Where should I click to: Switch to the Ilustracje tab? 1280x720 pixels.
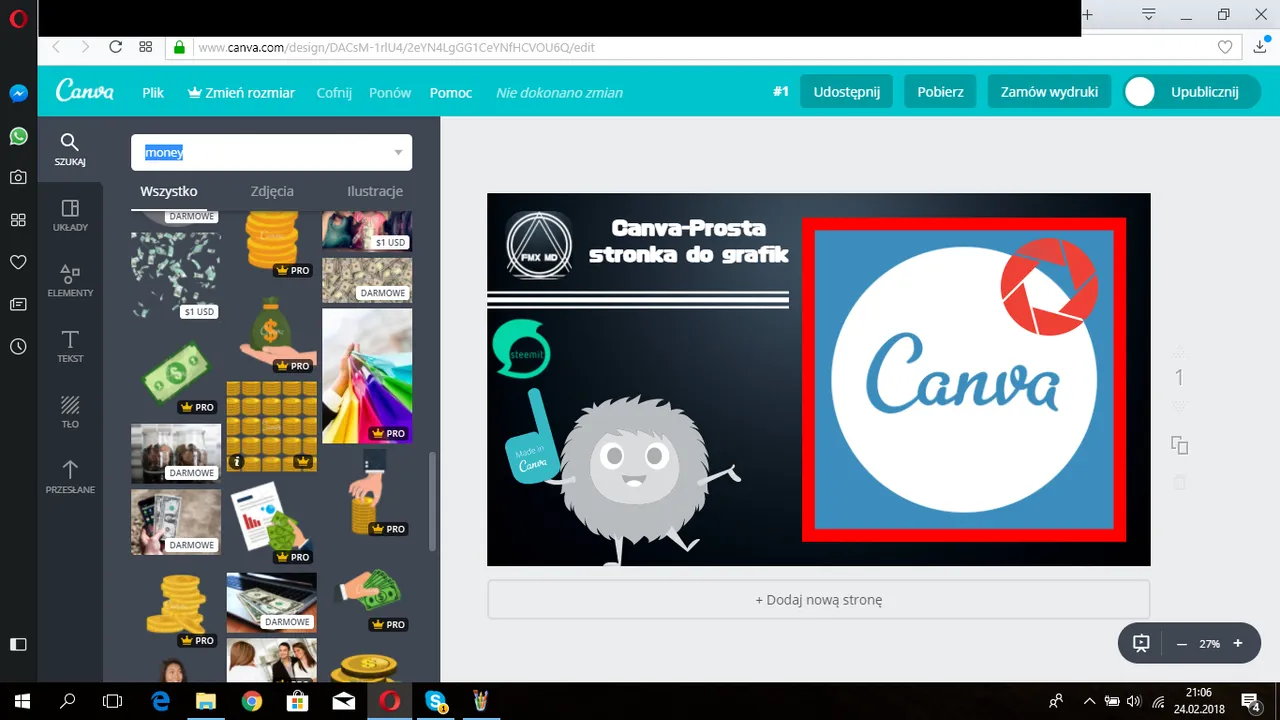point(375,191)
